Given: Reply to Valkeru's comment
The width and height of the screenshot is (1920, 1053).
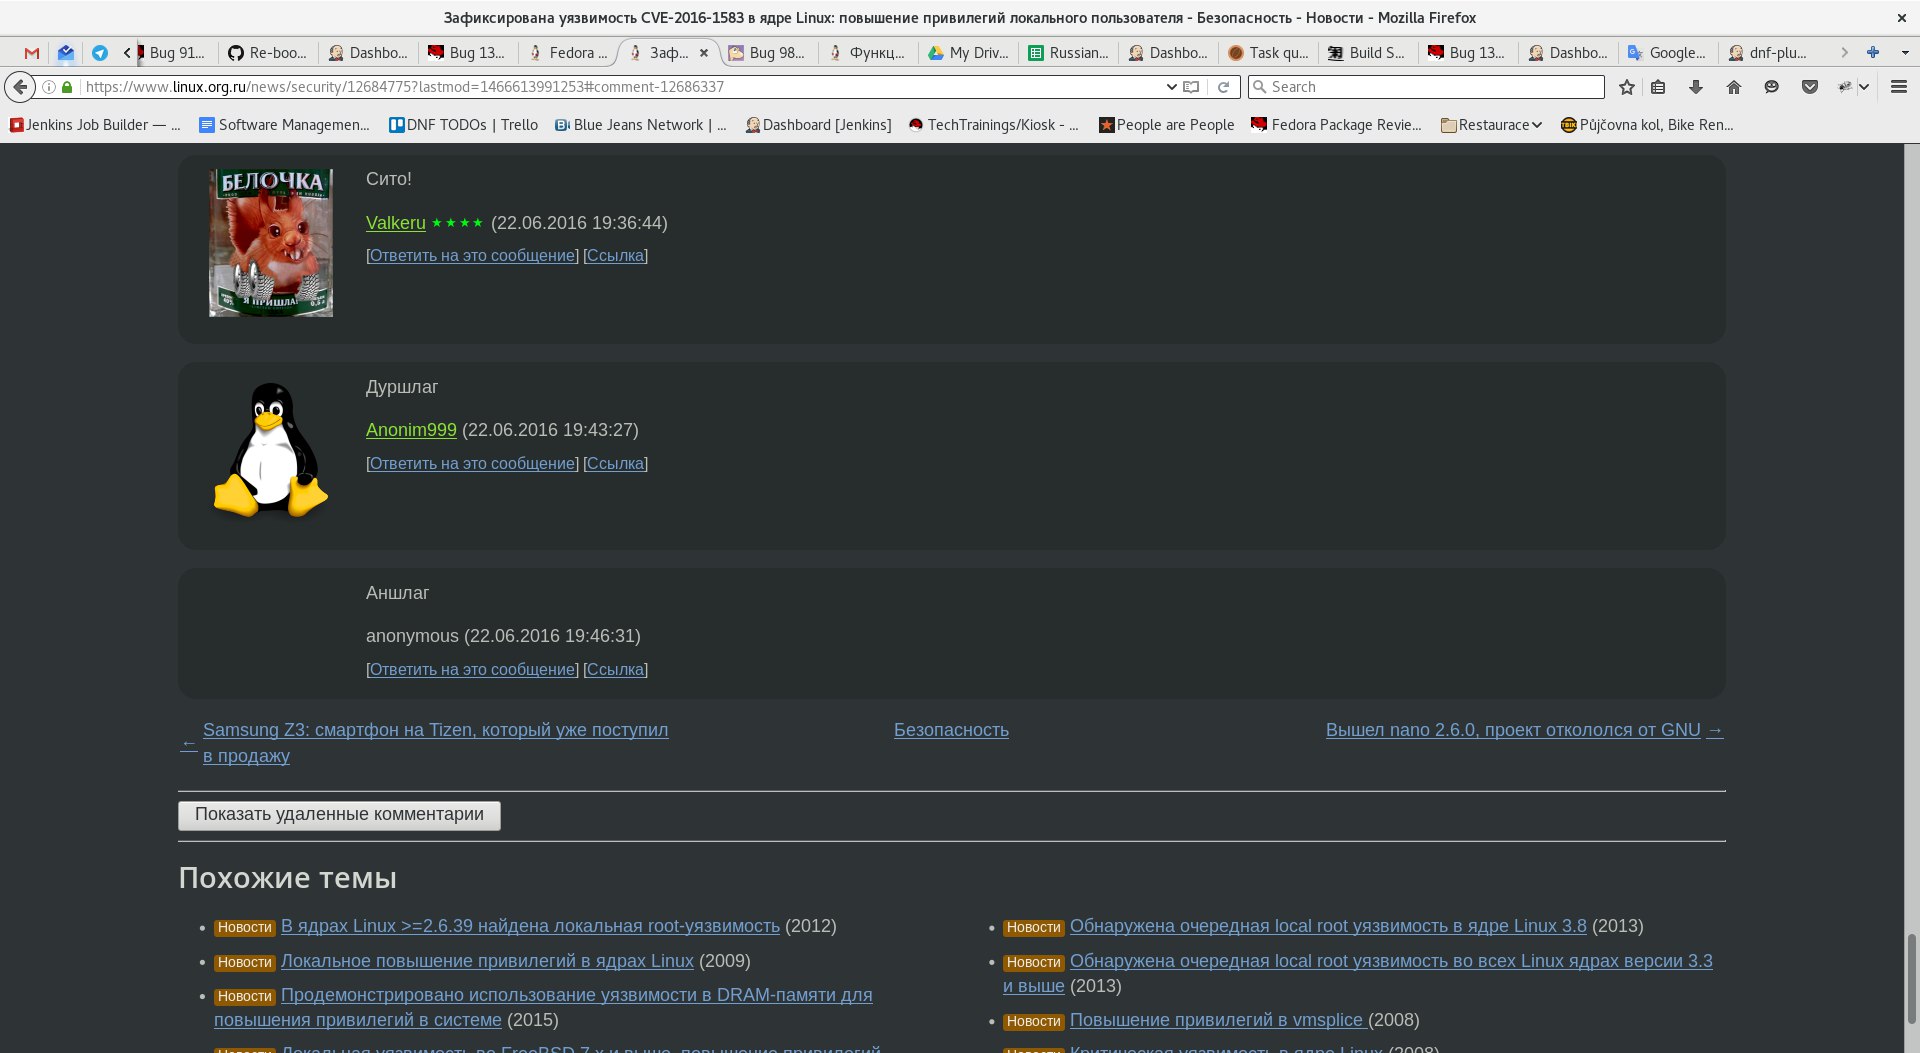Looking at the screenshot, I should click(472, 256).
